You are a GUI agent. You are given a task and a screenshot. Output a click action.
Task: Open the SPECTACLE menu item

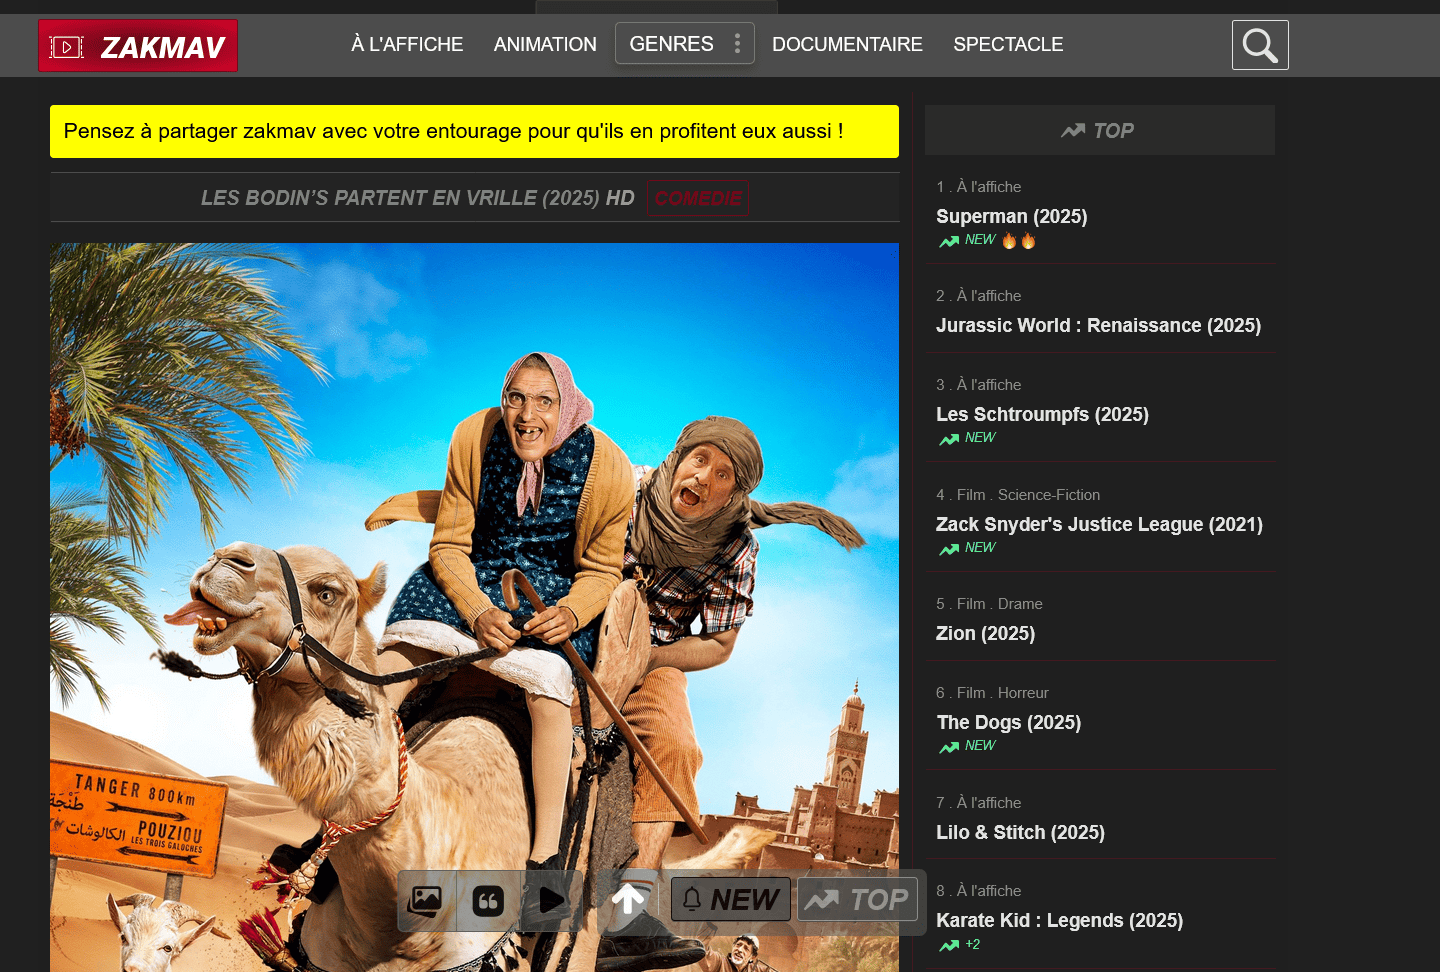1008,44
